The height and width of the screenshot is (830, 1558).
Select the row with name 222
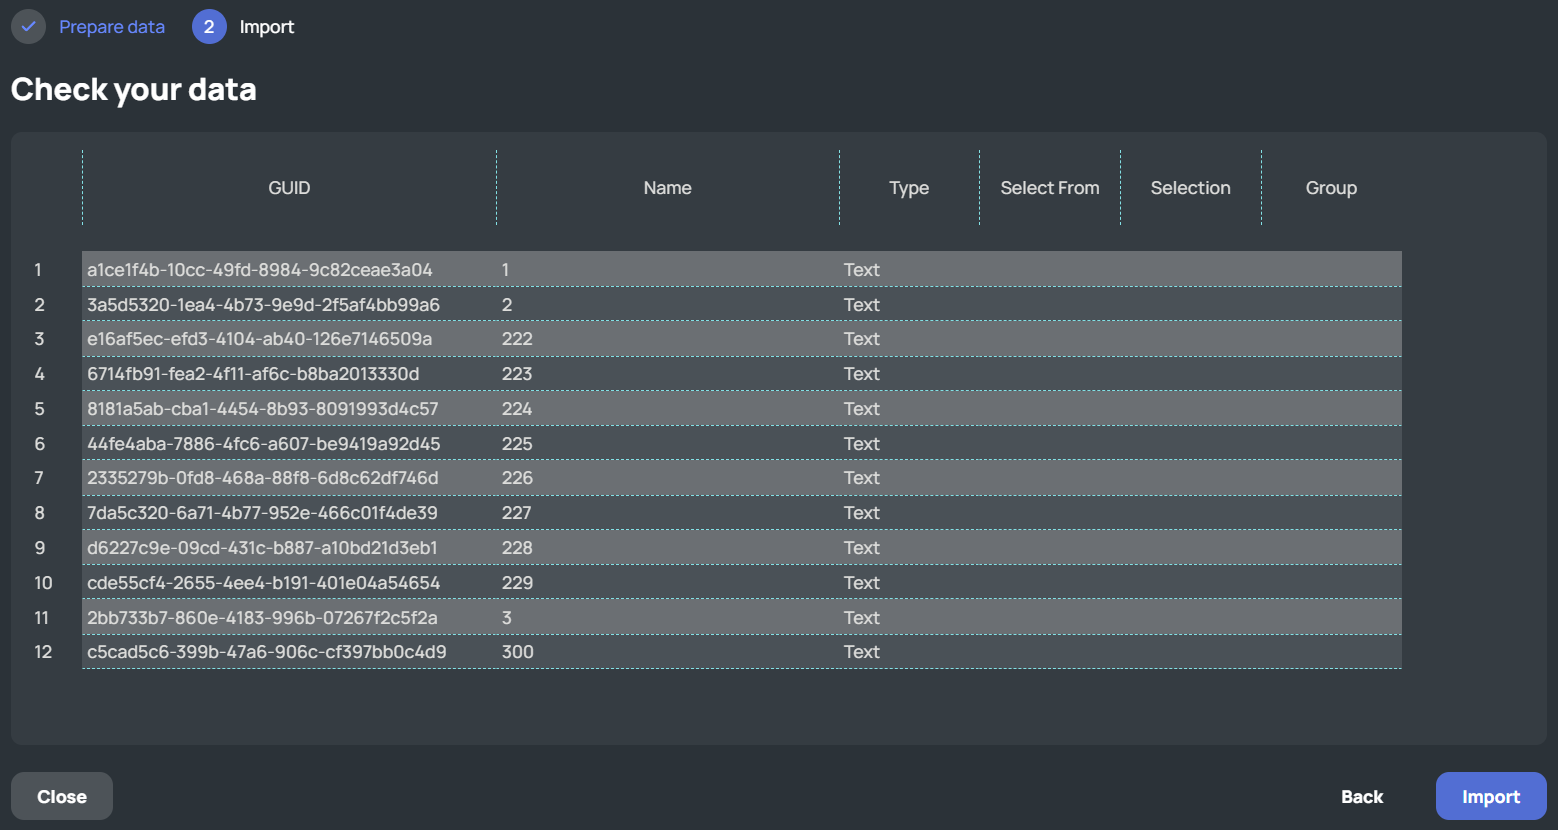(x=517, y=339)
